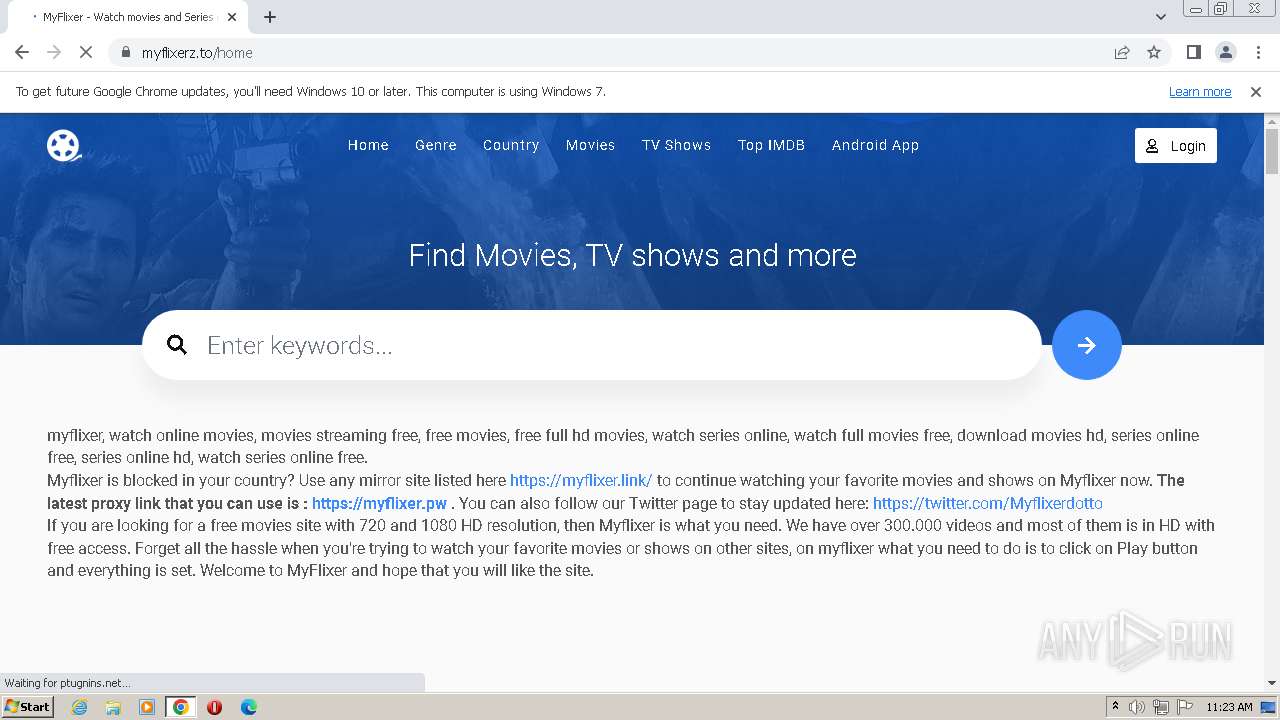The height and width of the screenshot is (720, 1280).
Task: Go back with the browser back arrow
Action: [22, 52]
